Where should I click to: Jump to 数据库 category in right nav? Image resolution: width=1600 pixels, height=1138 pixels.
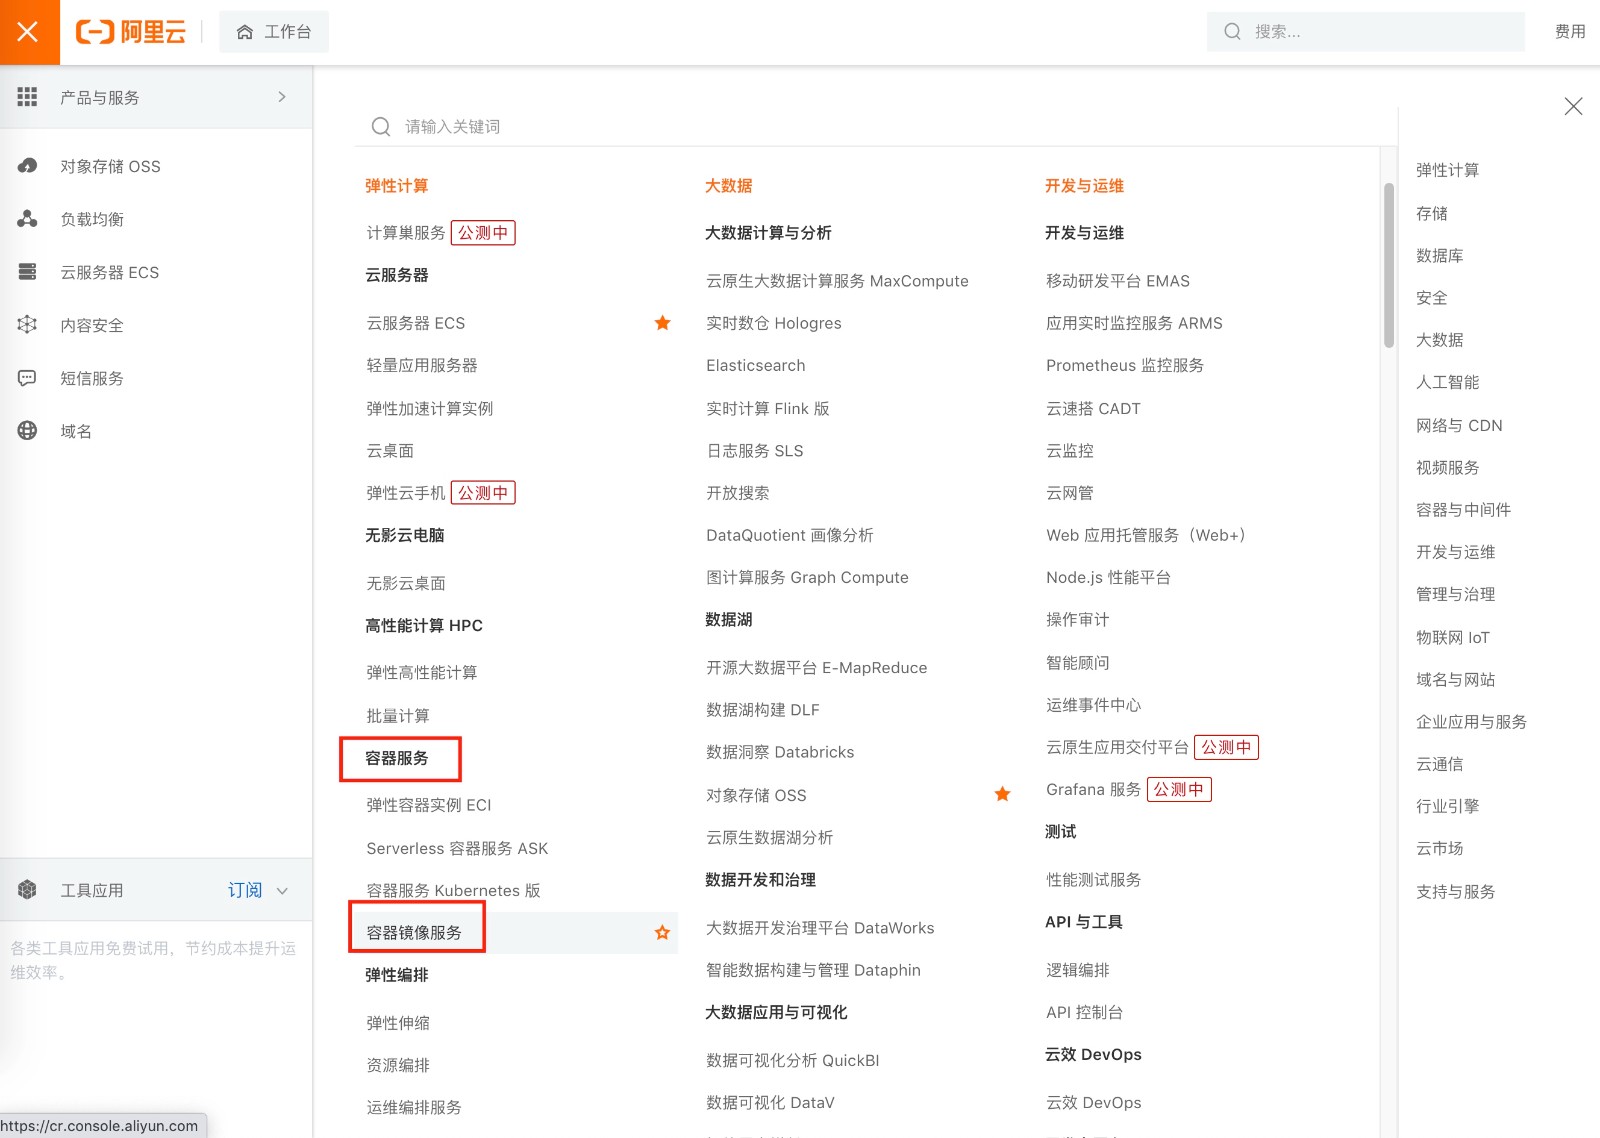[x=1440, y=256]
